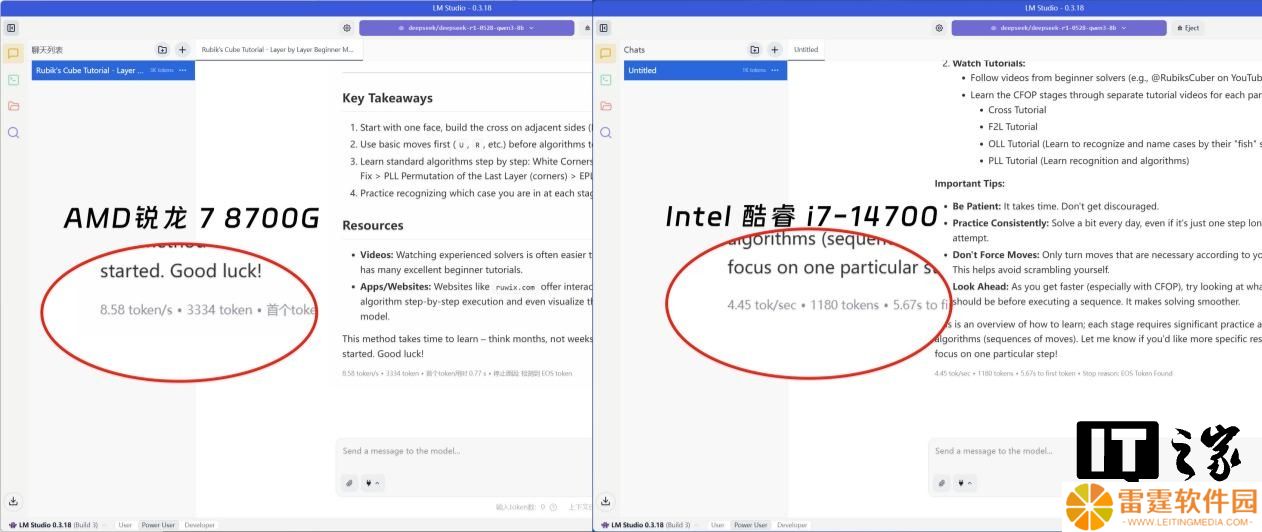
Task: Select Power User mode in left window
Action: [x=158, y=525]
